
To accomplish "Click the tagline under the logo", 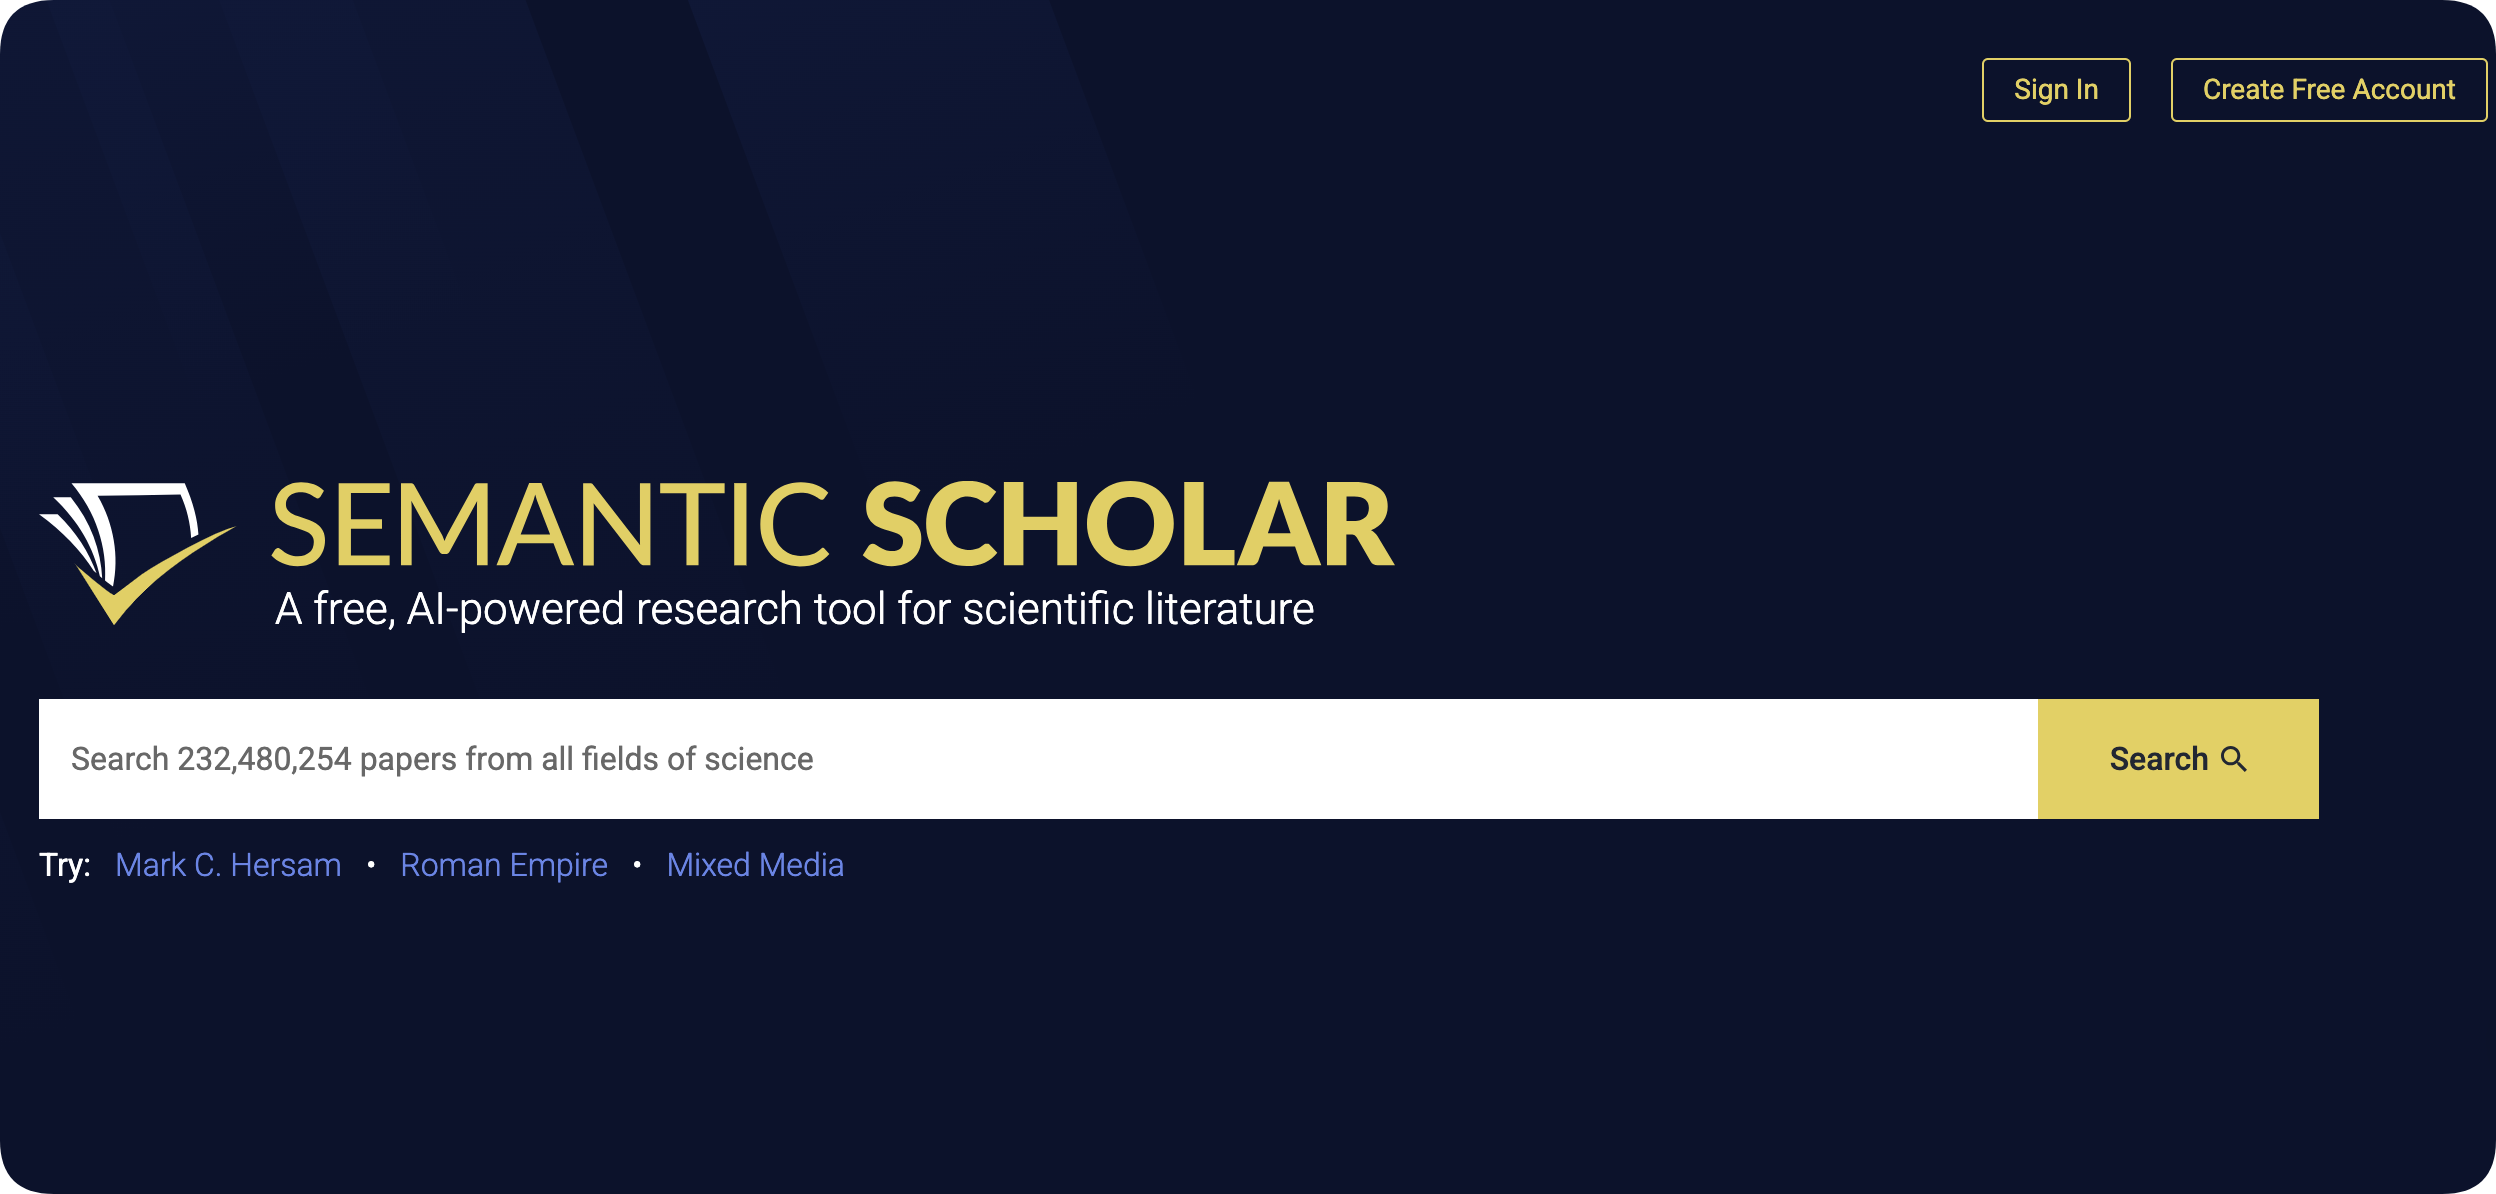I will [x=795, y=609].
